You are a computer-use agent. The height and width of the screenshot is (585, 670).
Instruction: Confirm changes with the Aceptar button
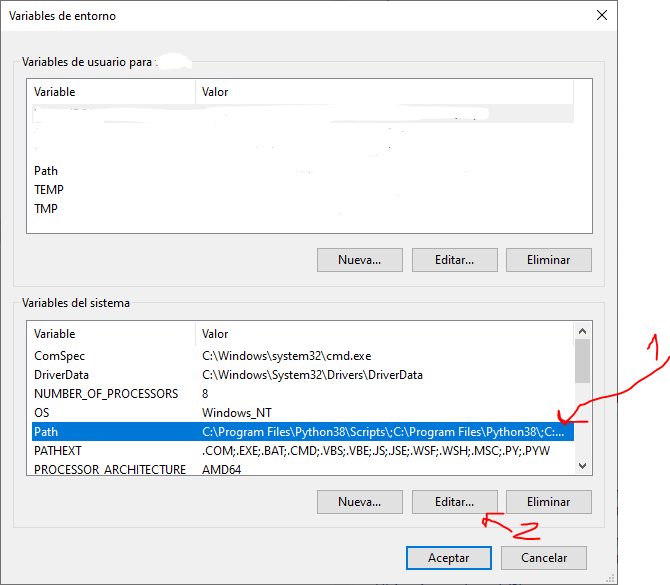(449, 558)
